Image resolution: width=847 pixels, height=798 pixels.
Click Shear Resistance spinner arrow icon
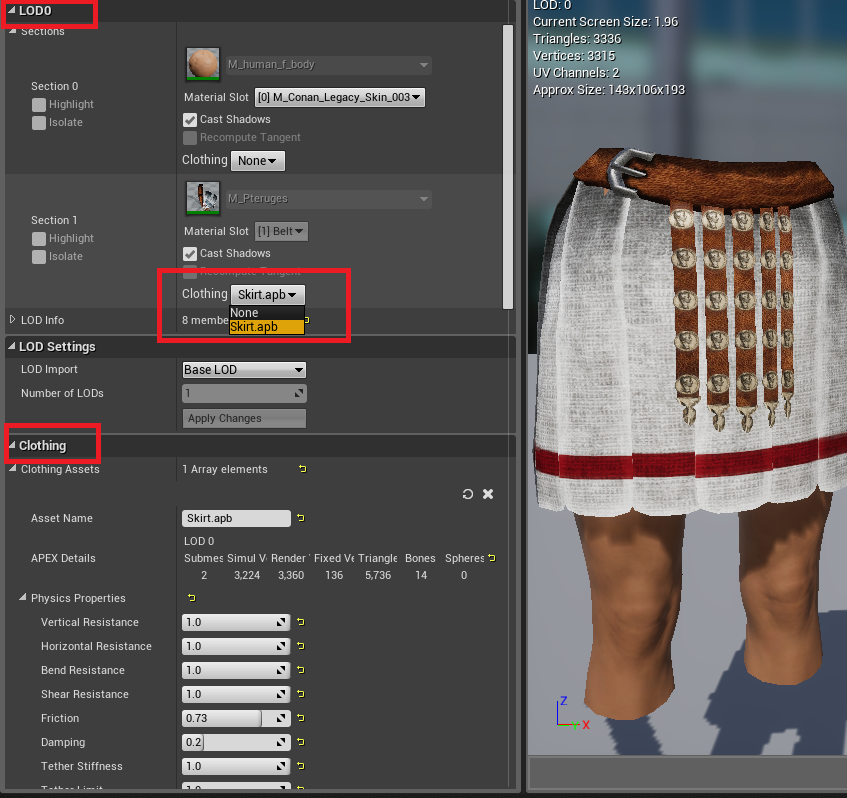281,694
